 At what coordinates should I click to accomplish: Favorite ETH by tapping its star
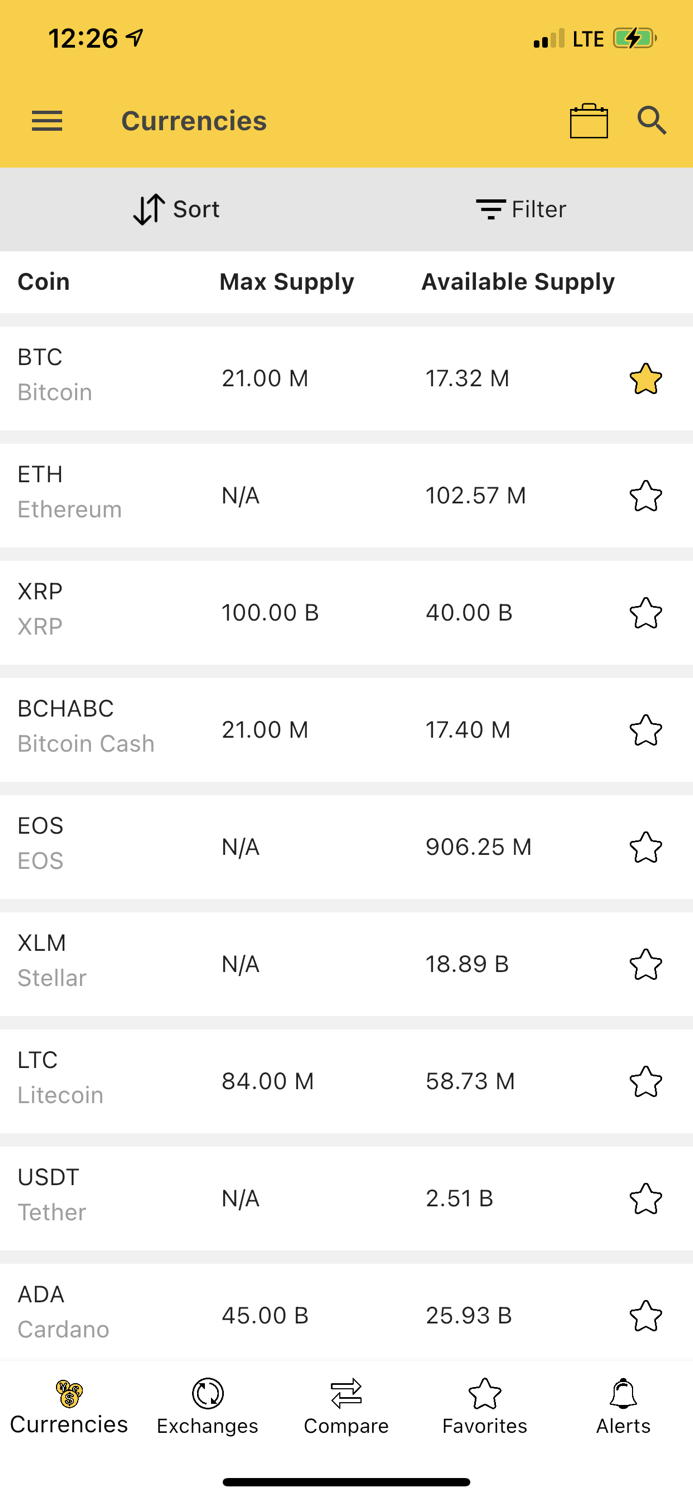tap(645, 495)
